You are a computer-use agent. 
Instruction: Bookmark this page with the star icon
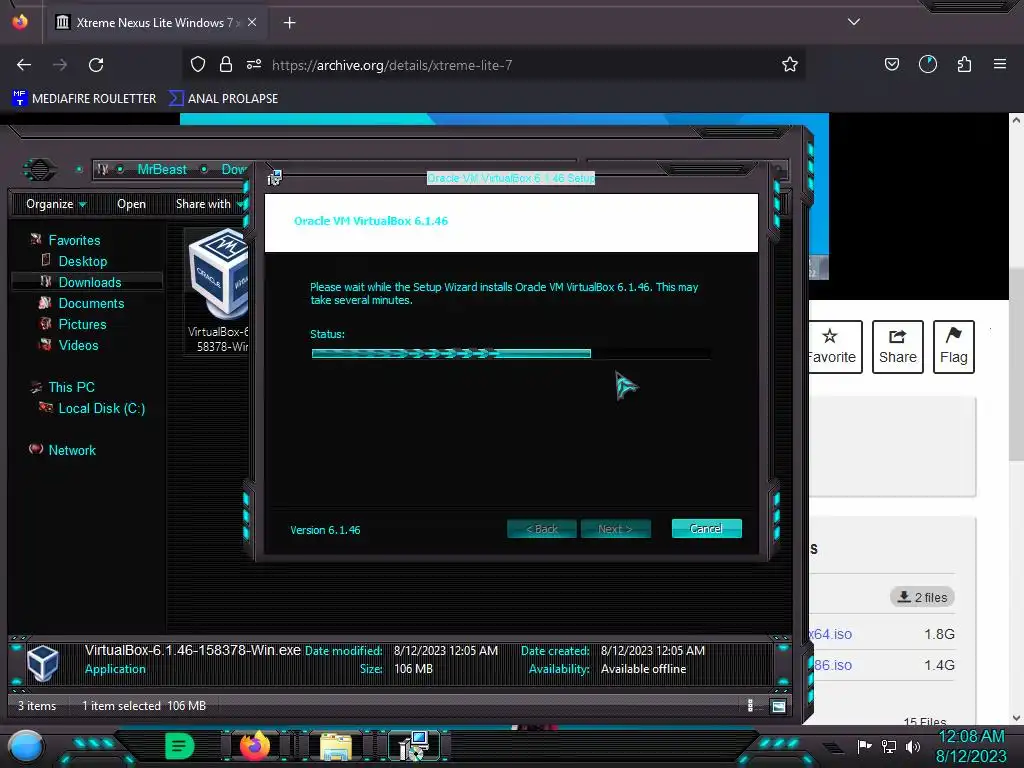click(790, 64)
